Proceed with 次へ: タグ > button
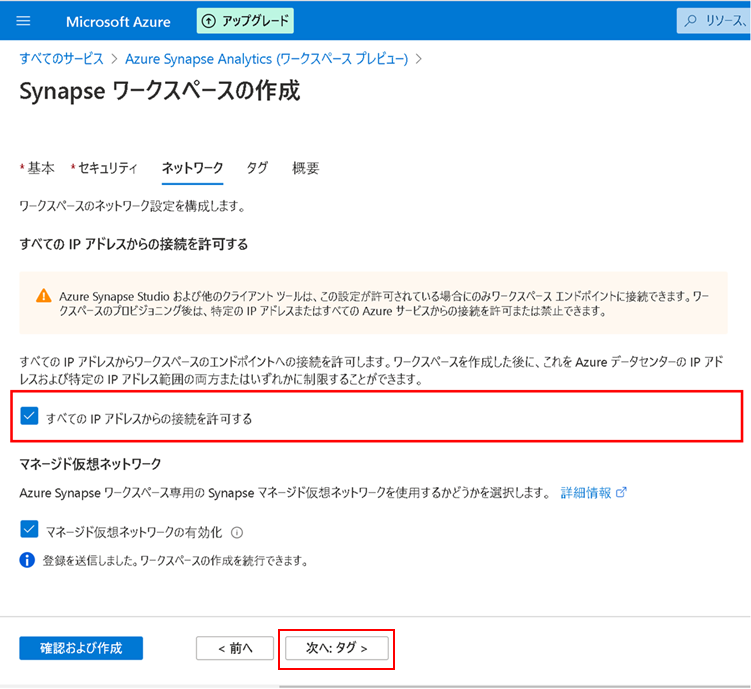 pyautogui.click(x=336, y=648)
